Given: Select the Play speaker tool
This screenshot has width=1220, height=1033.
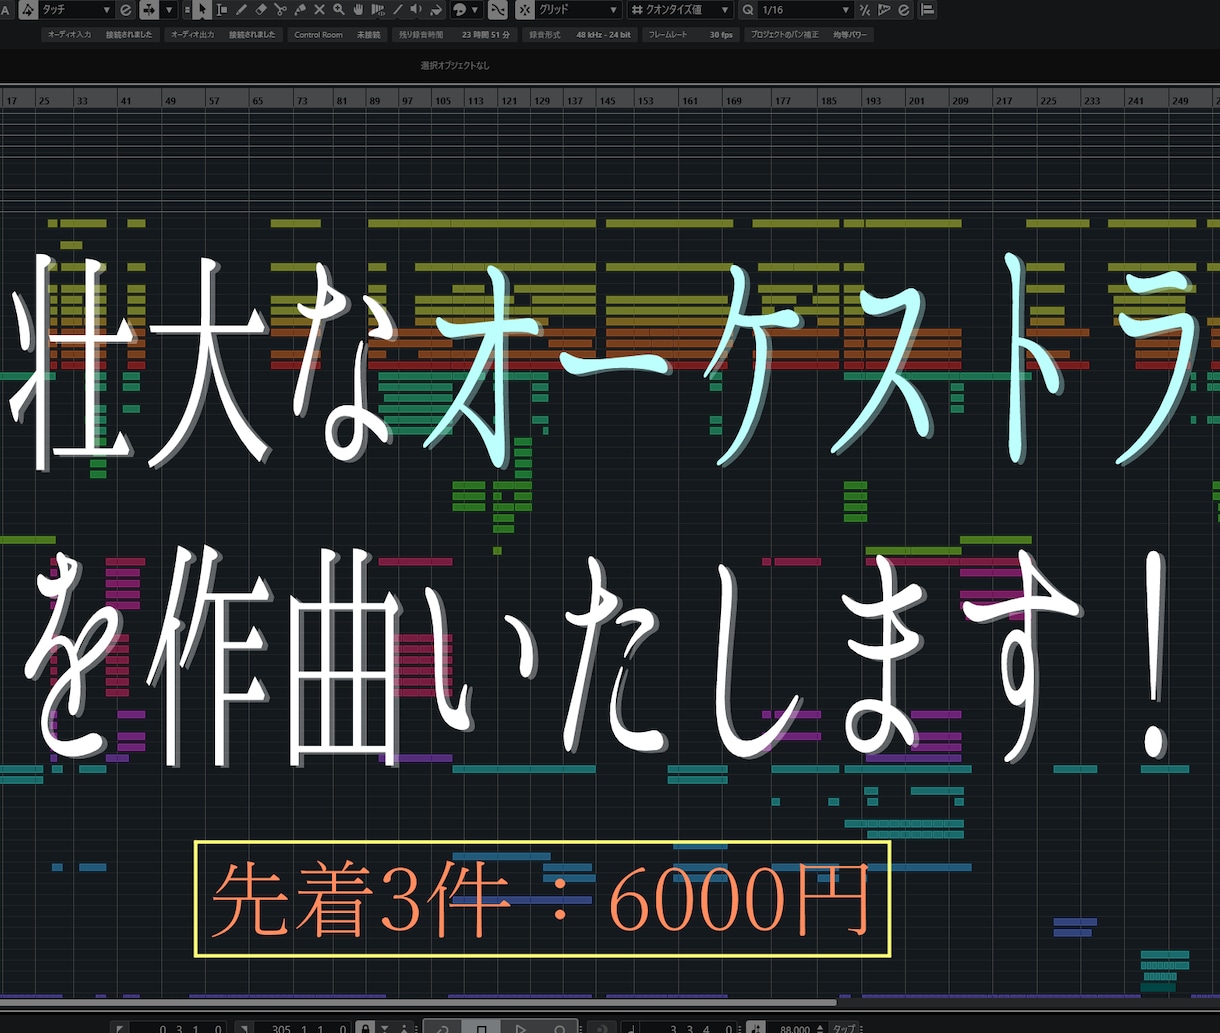Looking at the screenshot, I should (x=416, y=10).
